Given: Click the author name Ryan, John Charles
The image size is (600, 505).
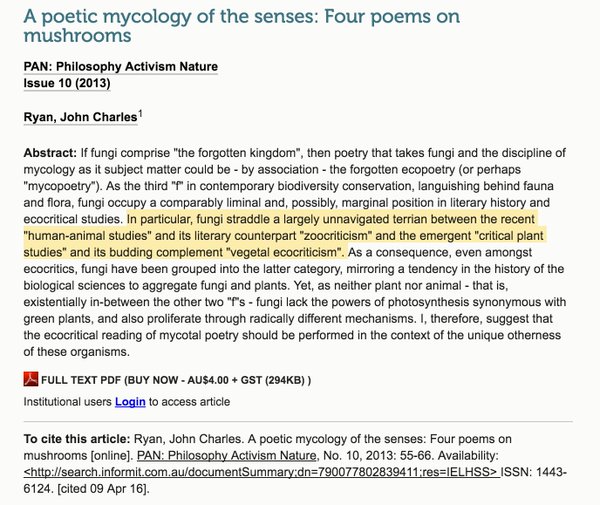Looking at the screenshot, I should 80,117.
